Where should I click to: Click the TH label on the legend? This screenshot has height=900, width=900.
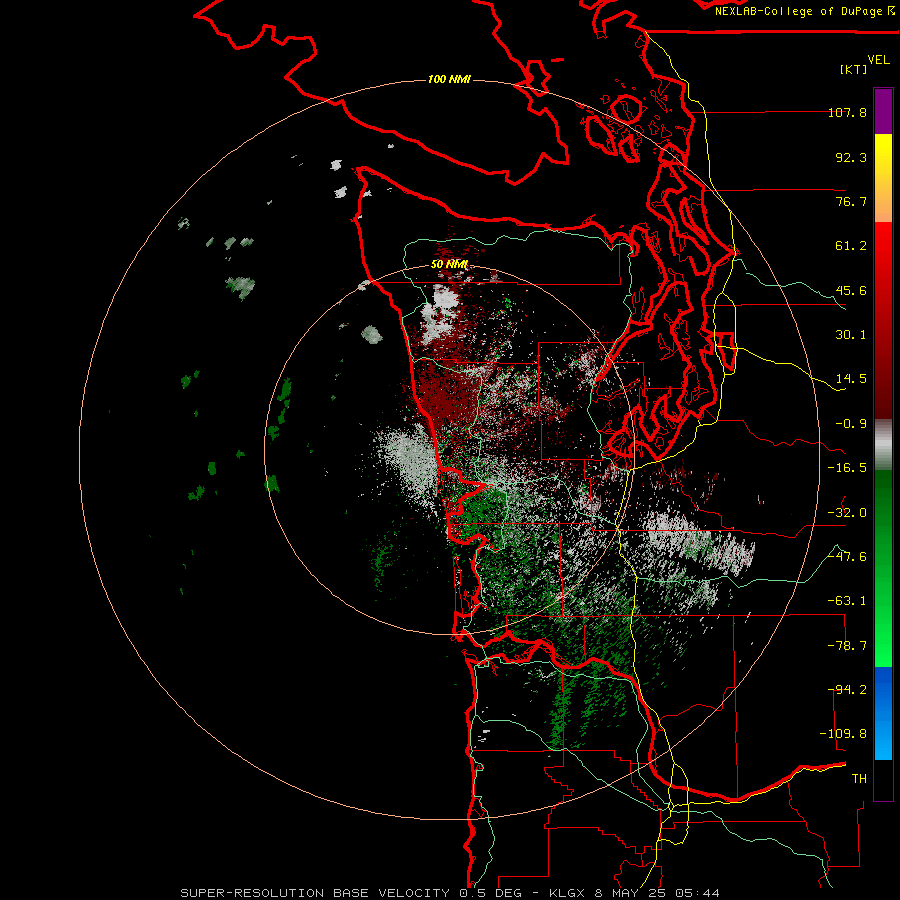(859, 779)
